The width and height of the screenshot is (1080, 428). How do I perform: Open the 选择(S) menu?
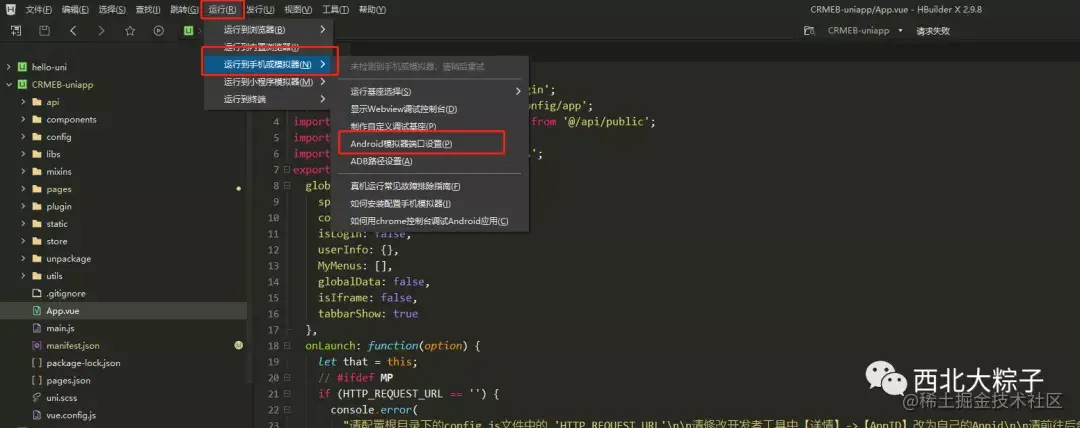point(112,10)
